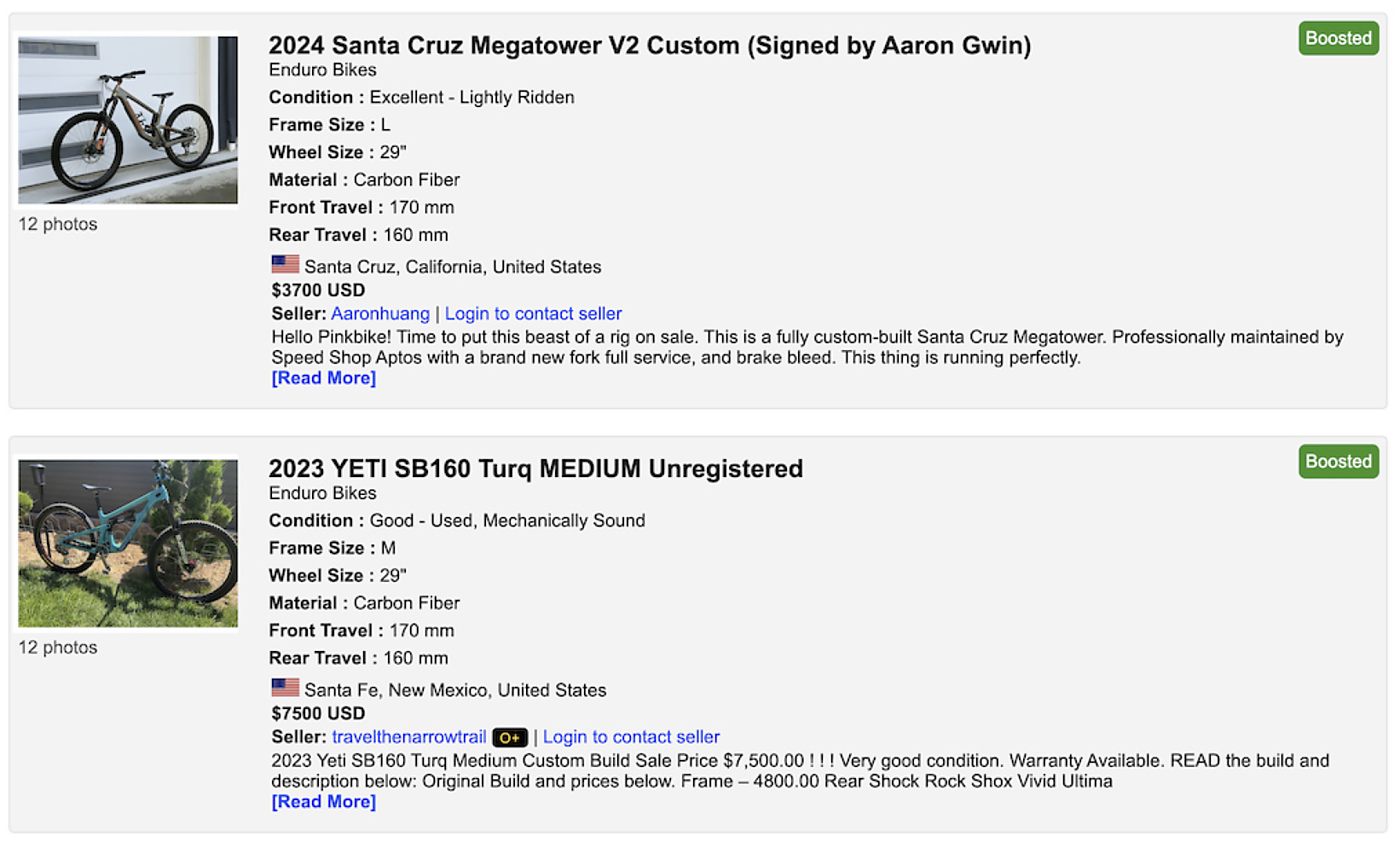
Task: Click the 12 photos label under Megatower
Action: click(x=58, y=224)
